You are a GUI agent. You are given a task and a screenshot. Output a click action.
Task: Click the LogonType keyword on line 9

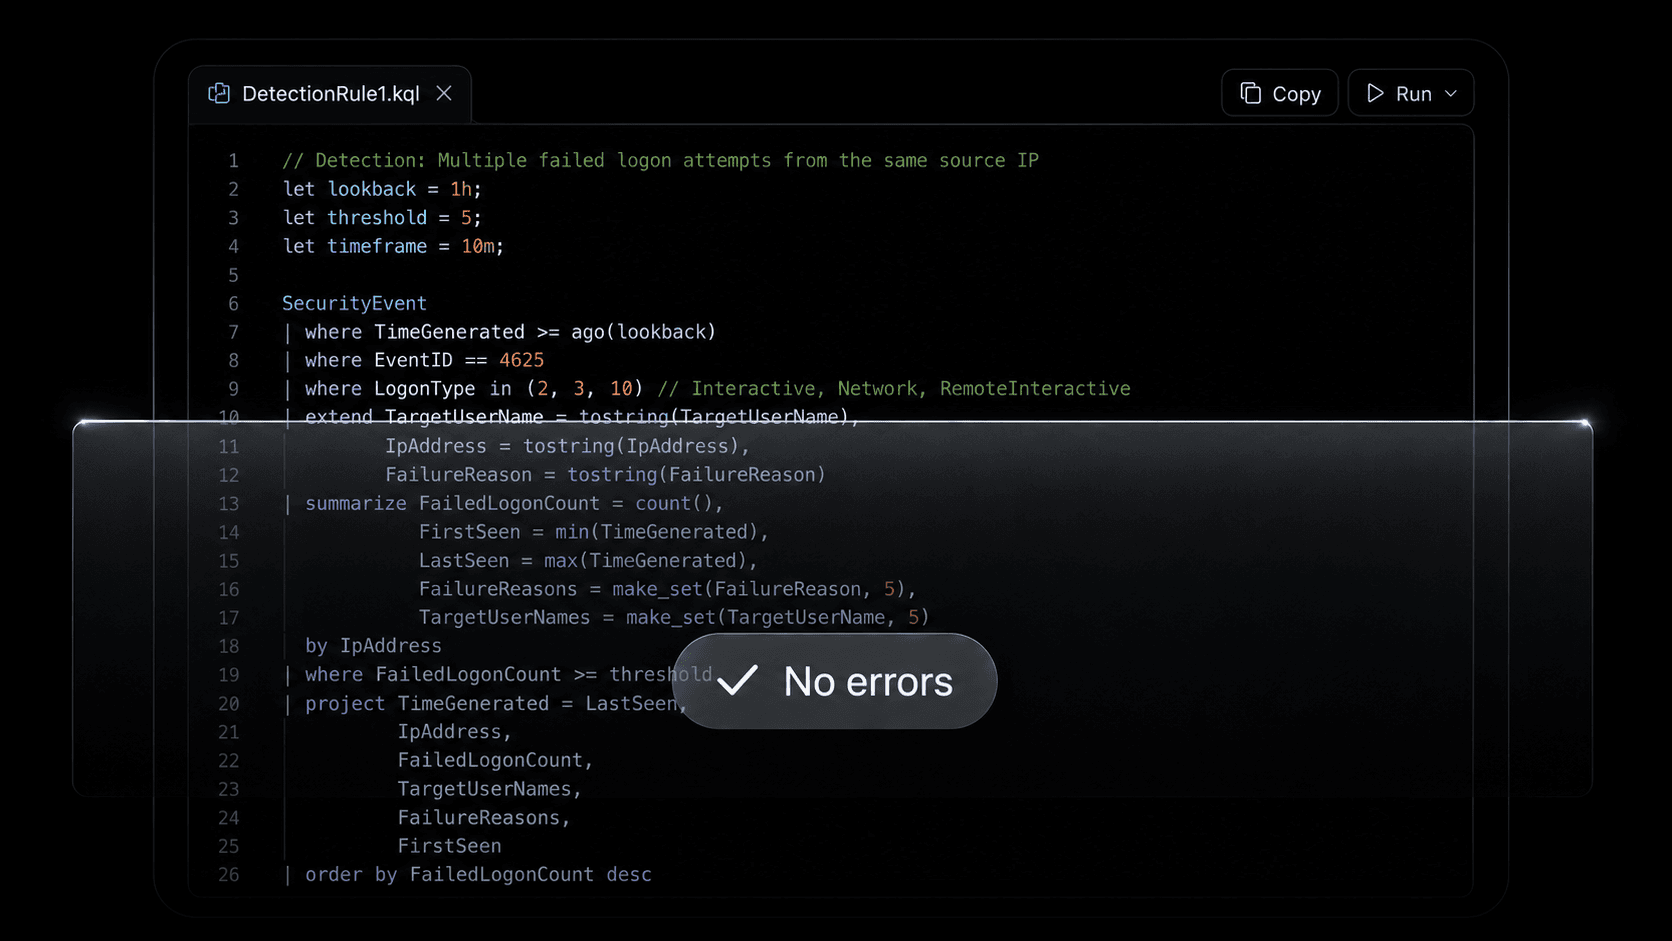pyautogui.click(x=425, y=388)
